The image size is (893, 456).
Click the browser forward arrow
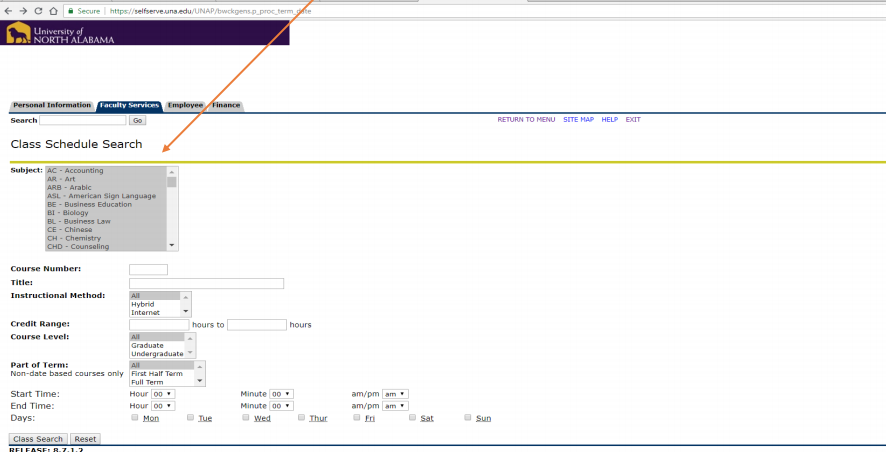[22, 10]
